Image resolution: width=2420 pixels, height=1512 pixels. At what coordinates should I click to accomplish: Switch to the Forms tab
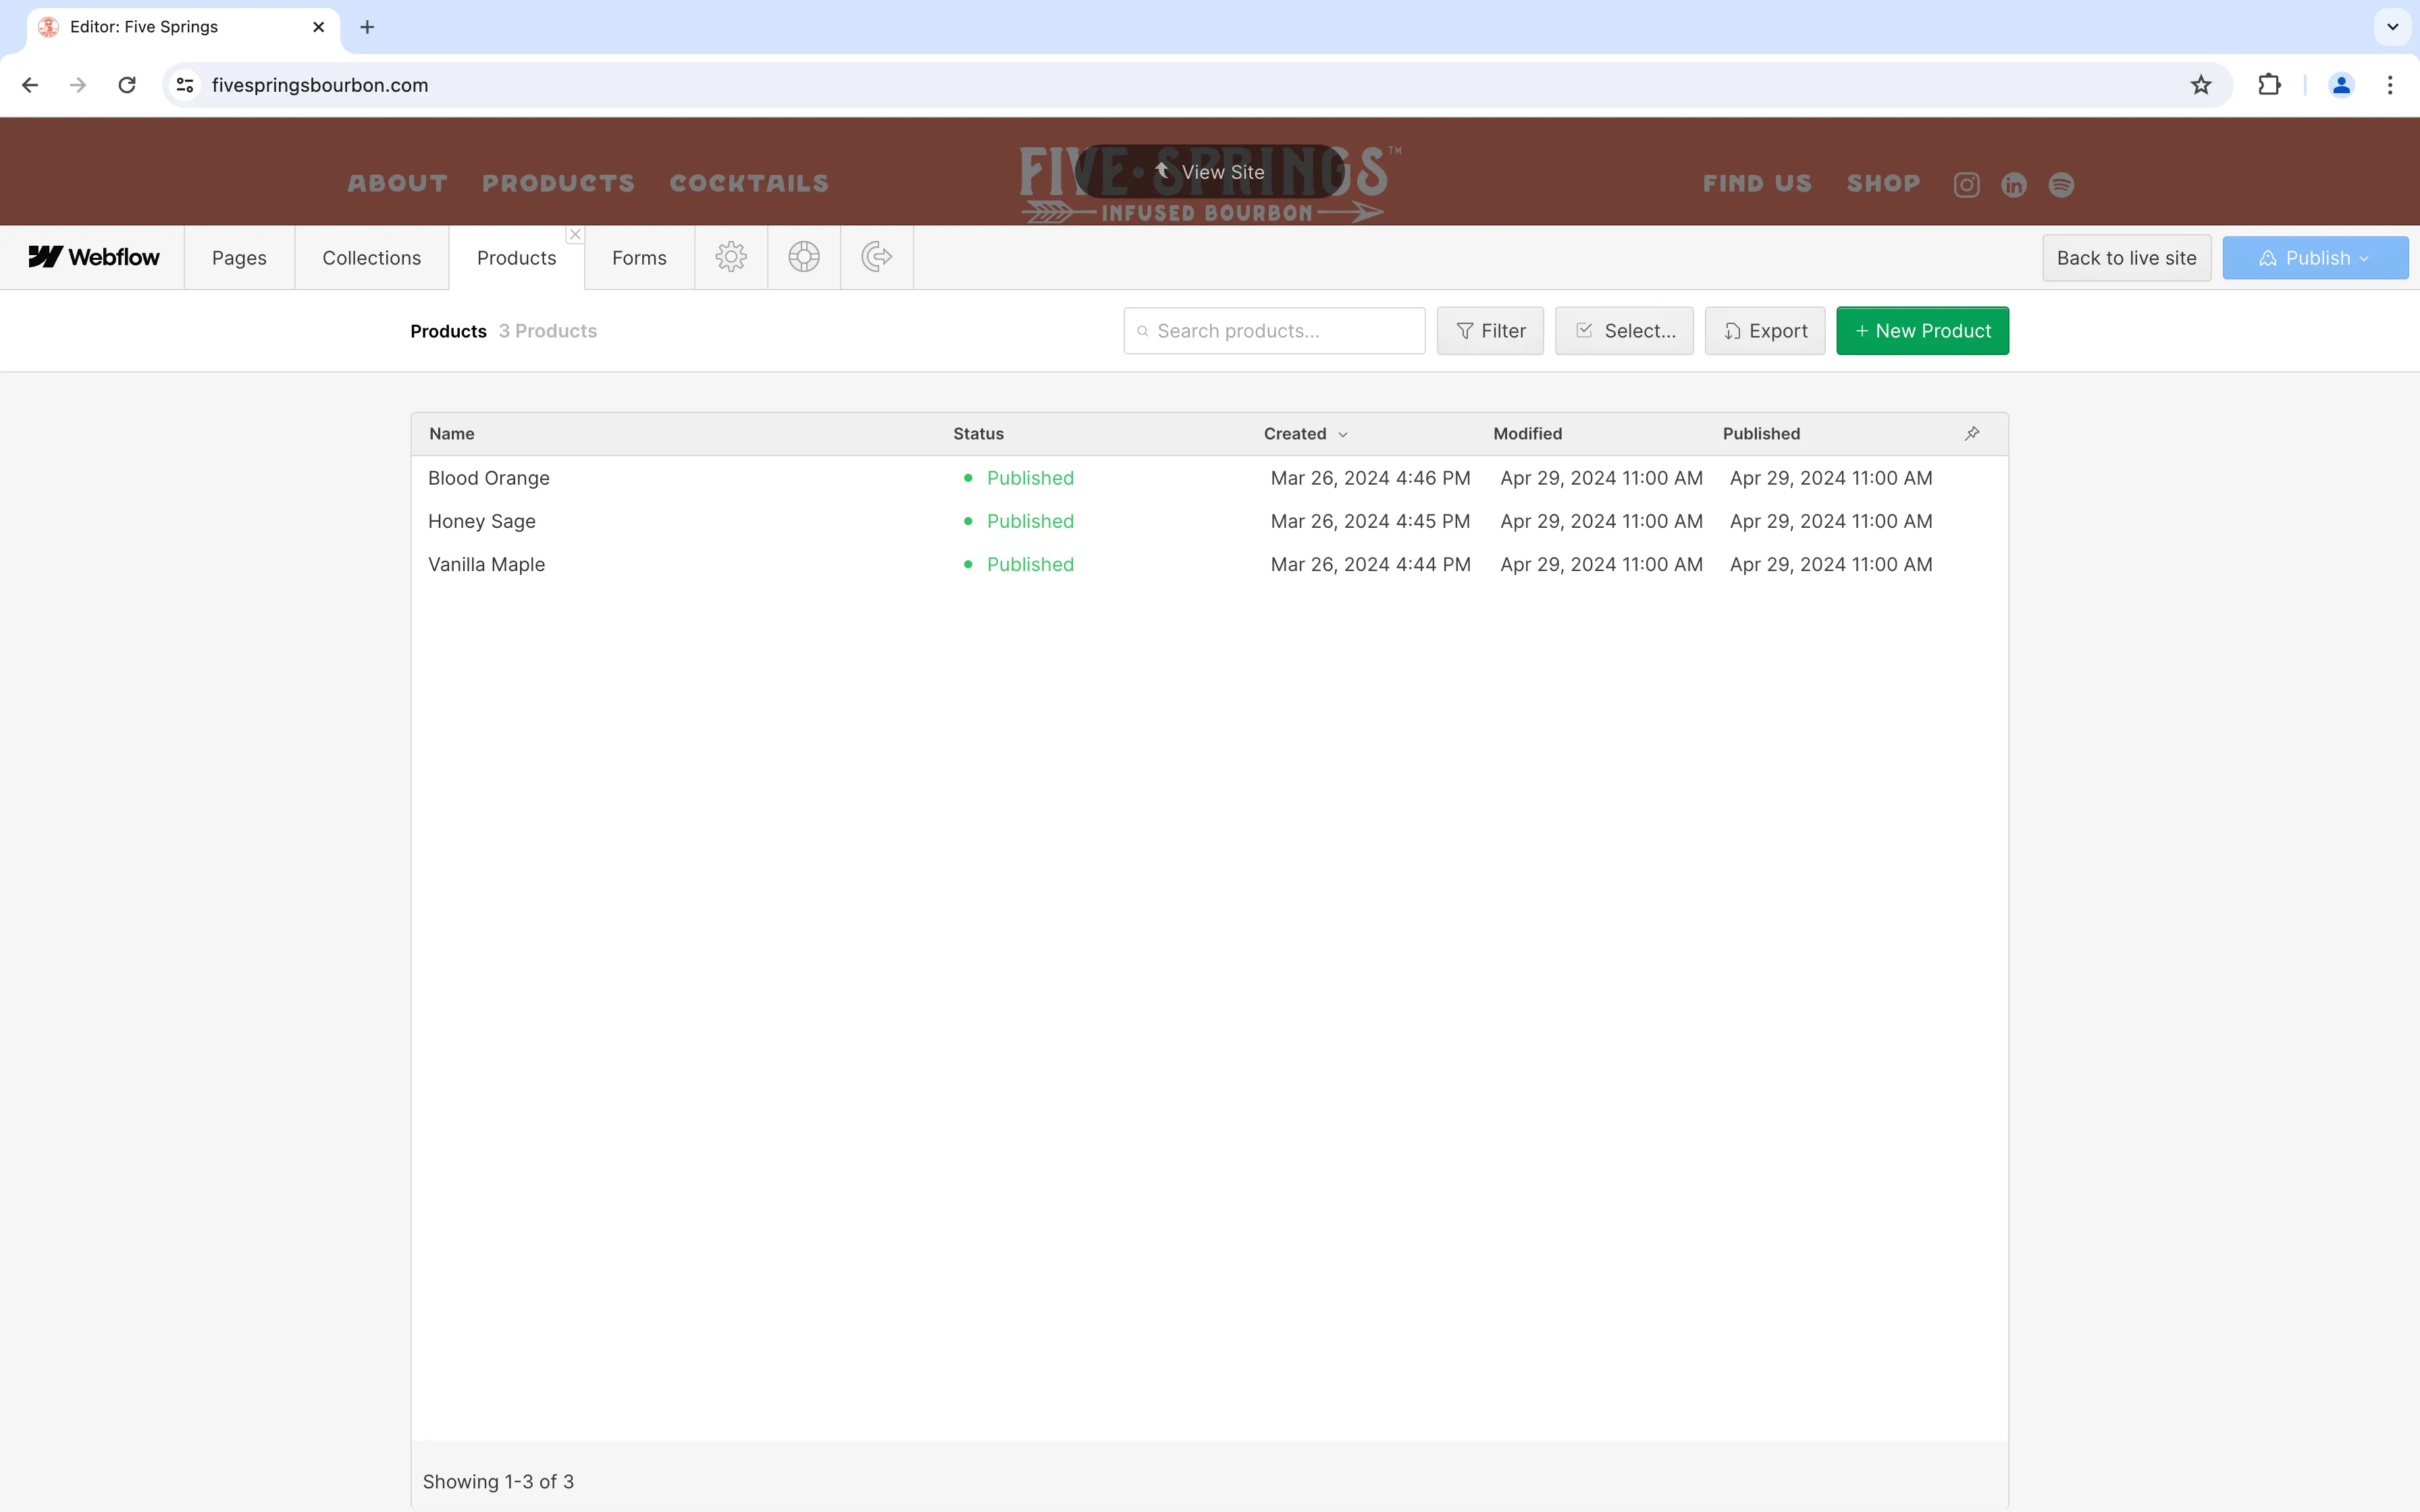[638, 257]
